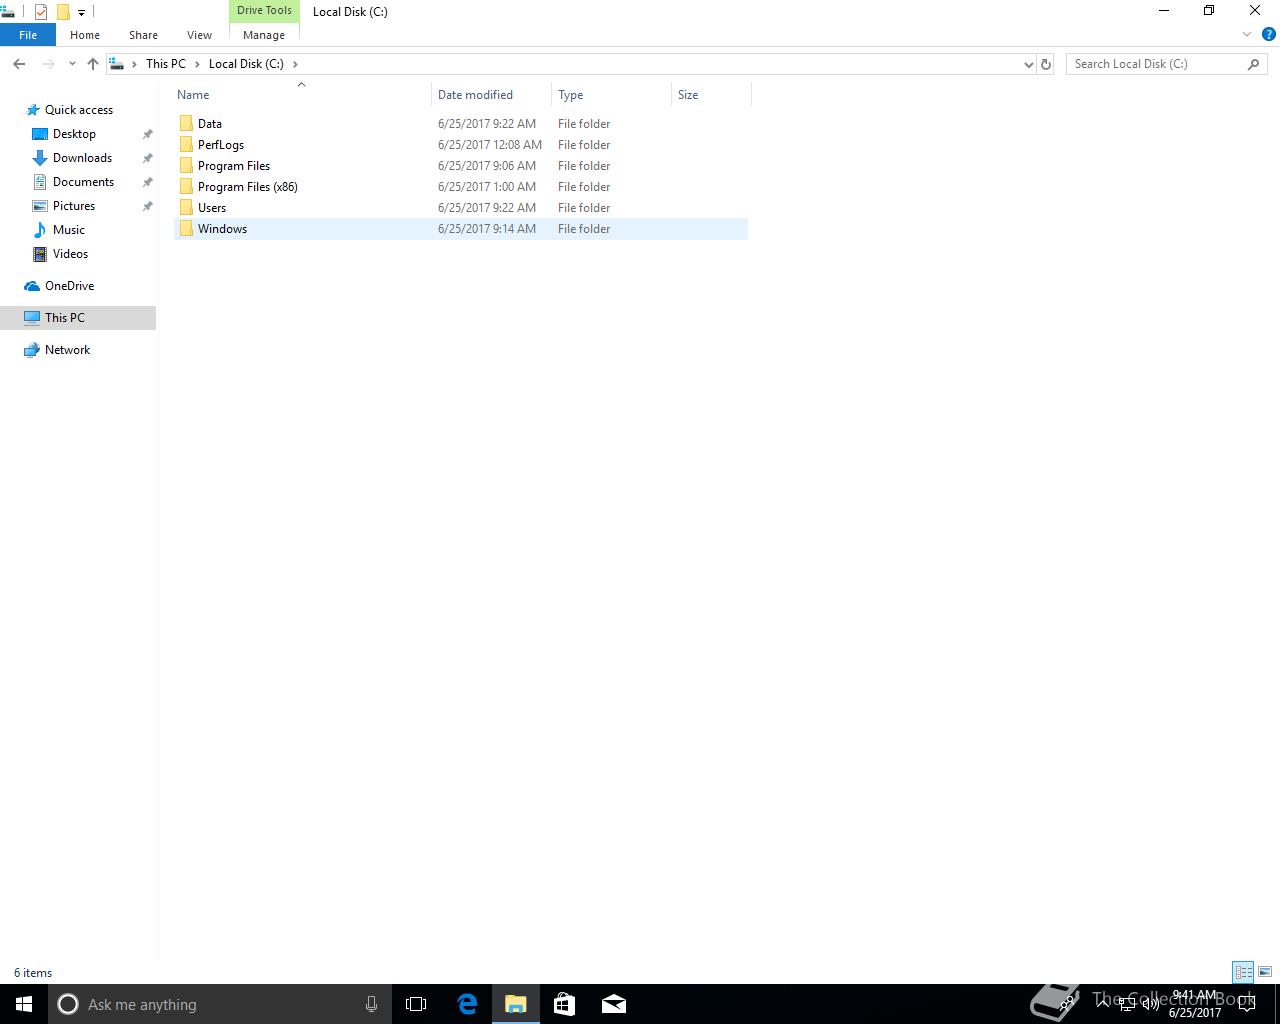Viewport: 1280px width, 1024px height.
Task: Click the New Folder quick access toolbar icon
Action: click(62, 12)
